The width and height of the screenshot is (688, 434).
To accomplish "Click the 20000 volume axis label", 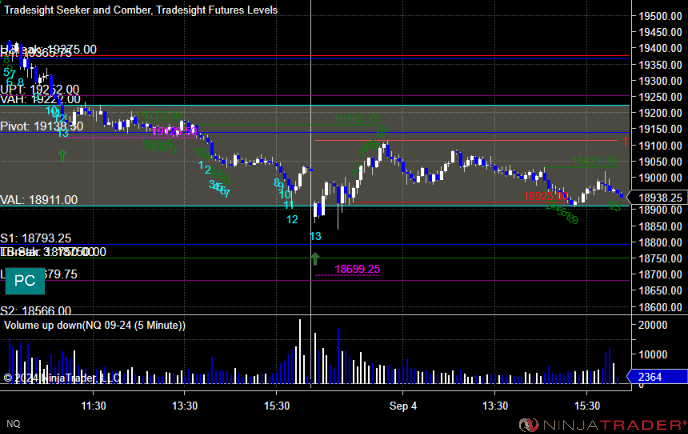I will tap(652, 325).
